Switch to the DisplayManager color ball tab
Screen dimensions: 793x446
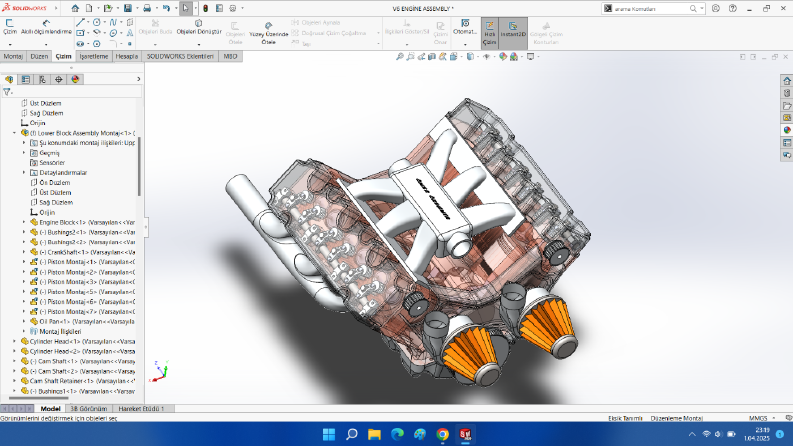[75, 79]
